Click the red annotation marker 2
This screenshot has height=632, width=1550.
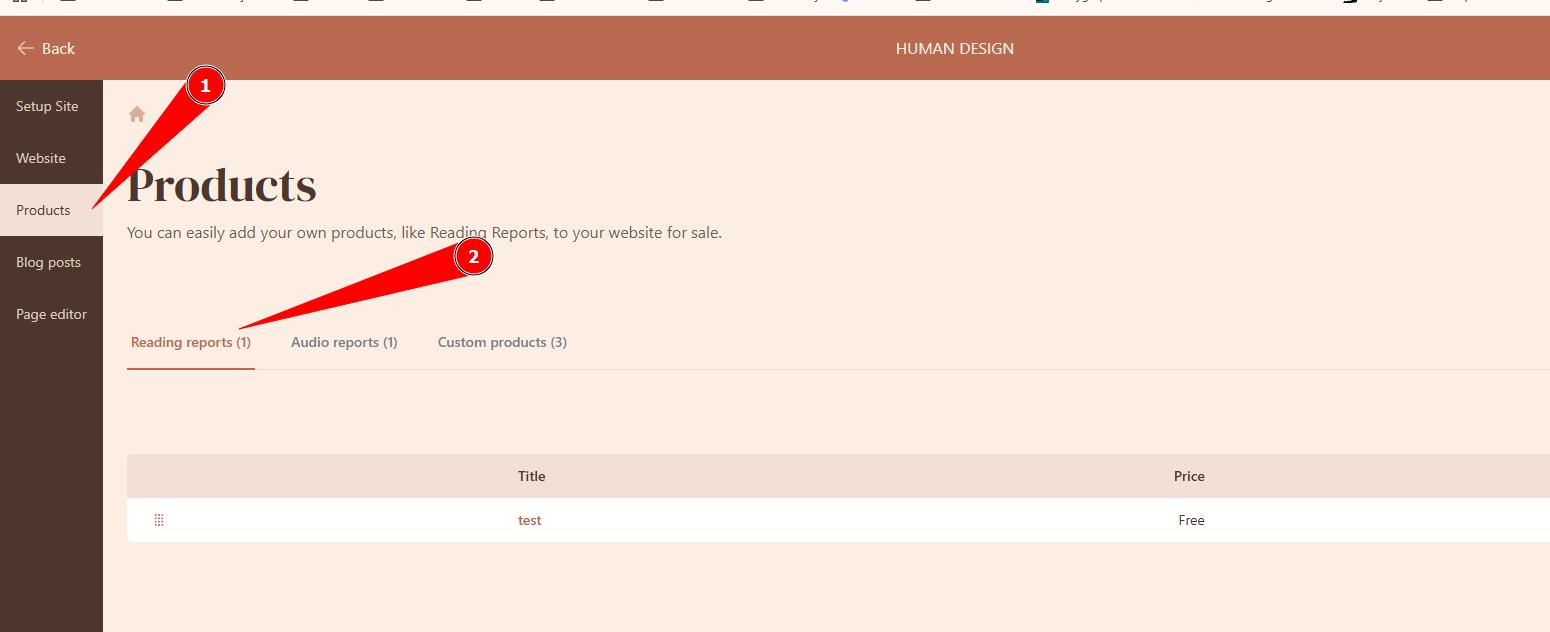(x=473, y=257)
